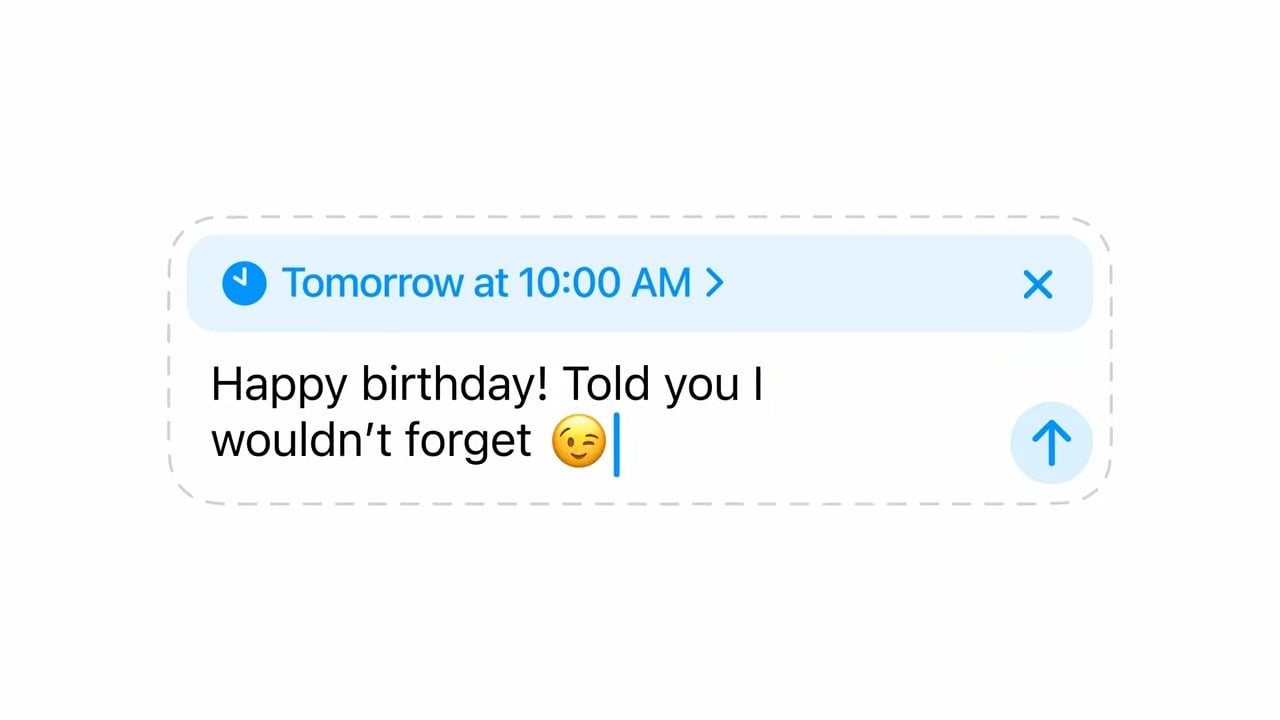Click the word "Tomorrow" in the banner
This screenshot has height=720, width=1280.
(x=372, y=283)
